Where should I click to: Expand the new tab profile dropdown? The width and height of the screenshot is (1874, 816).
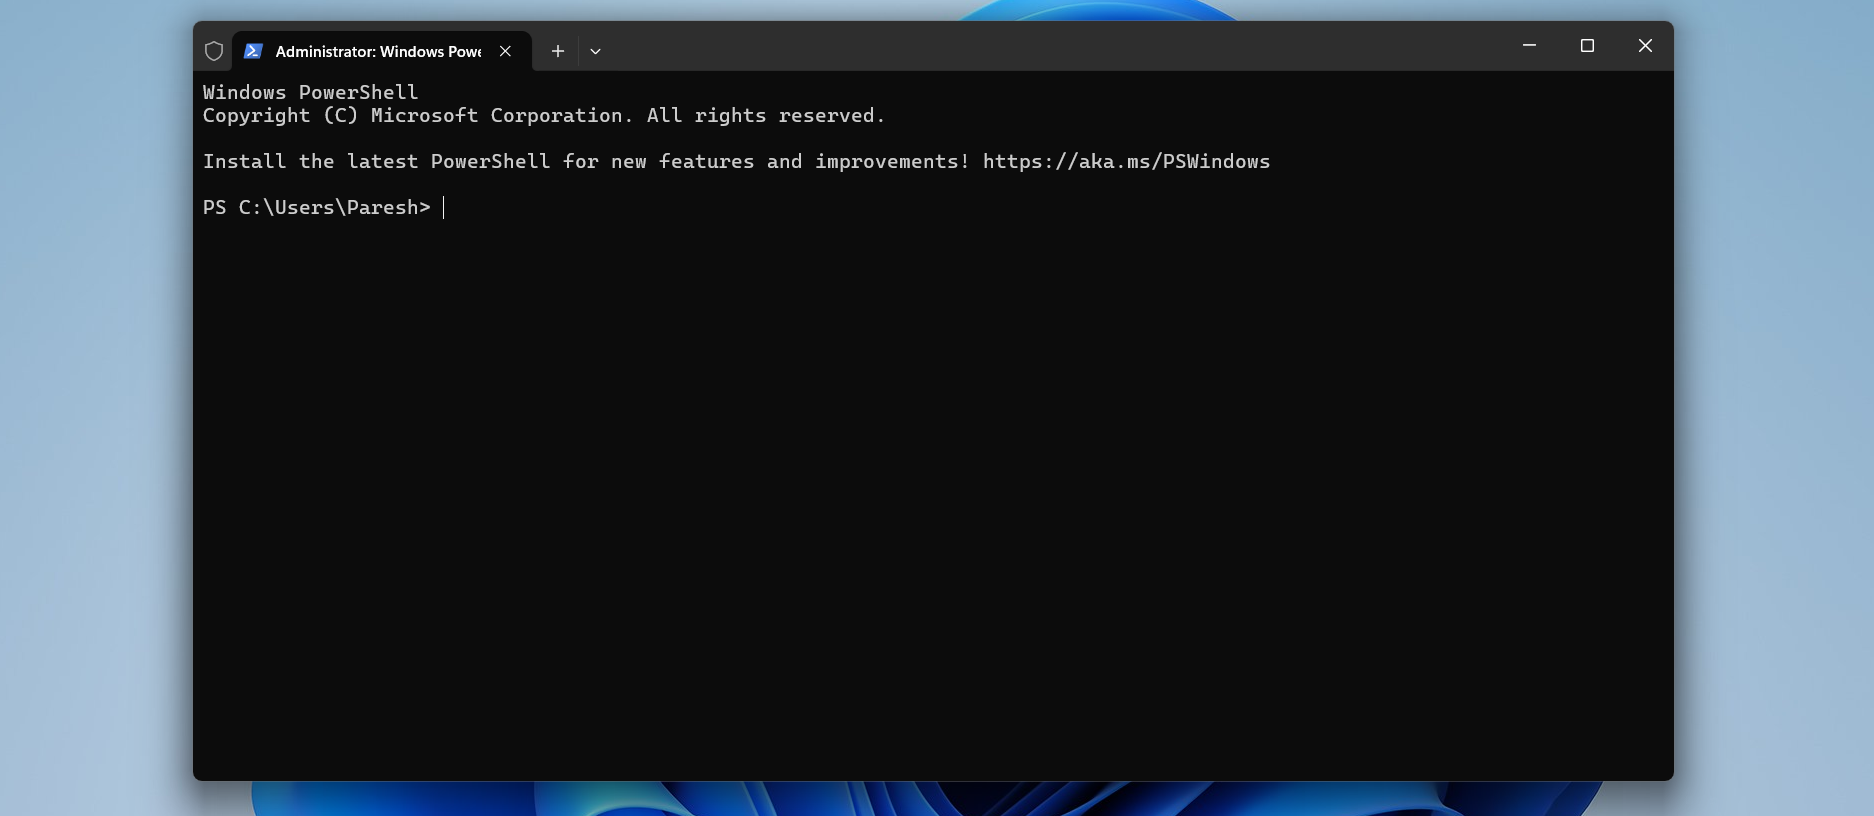coord(595,51)
